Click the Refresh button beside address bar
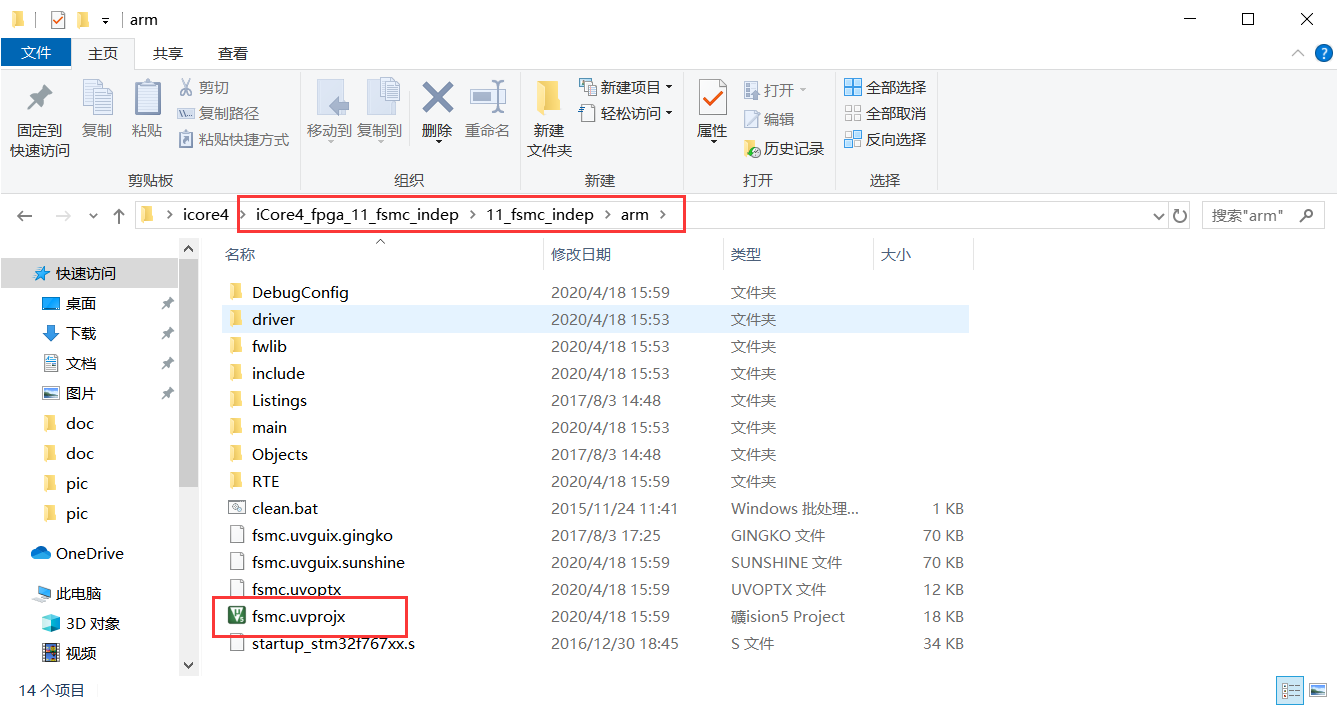1338x706 pixels. coord(1180,216)
